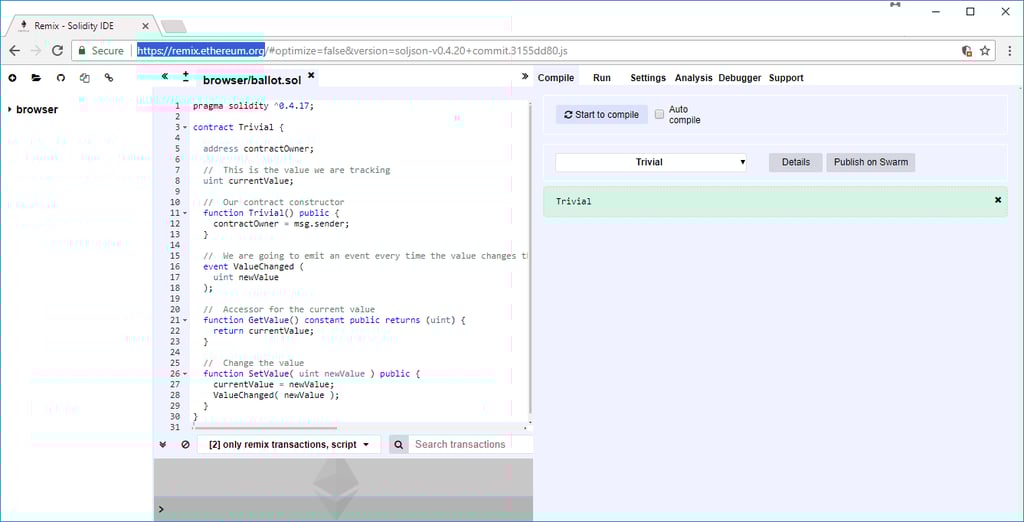Create a new file with plus-circle icon

tap(12, 78)
